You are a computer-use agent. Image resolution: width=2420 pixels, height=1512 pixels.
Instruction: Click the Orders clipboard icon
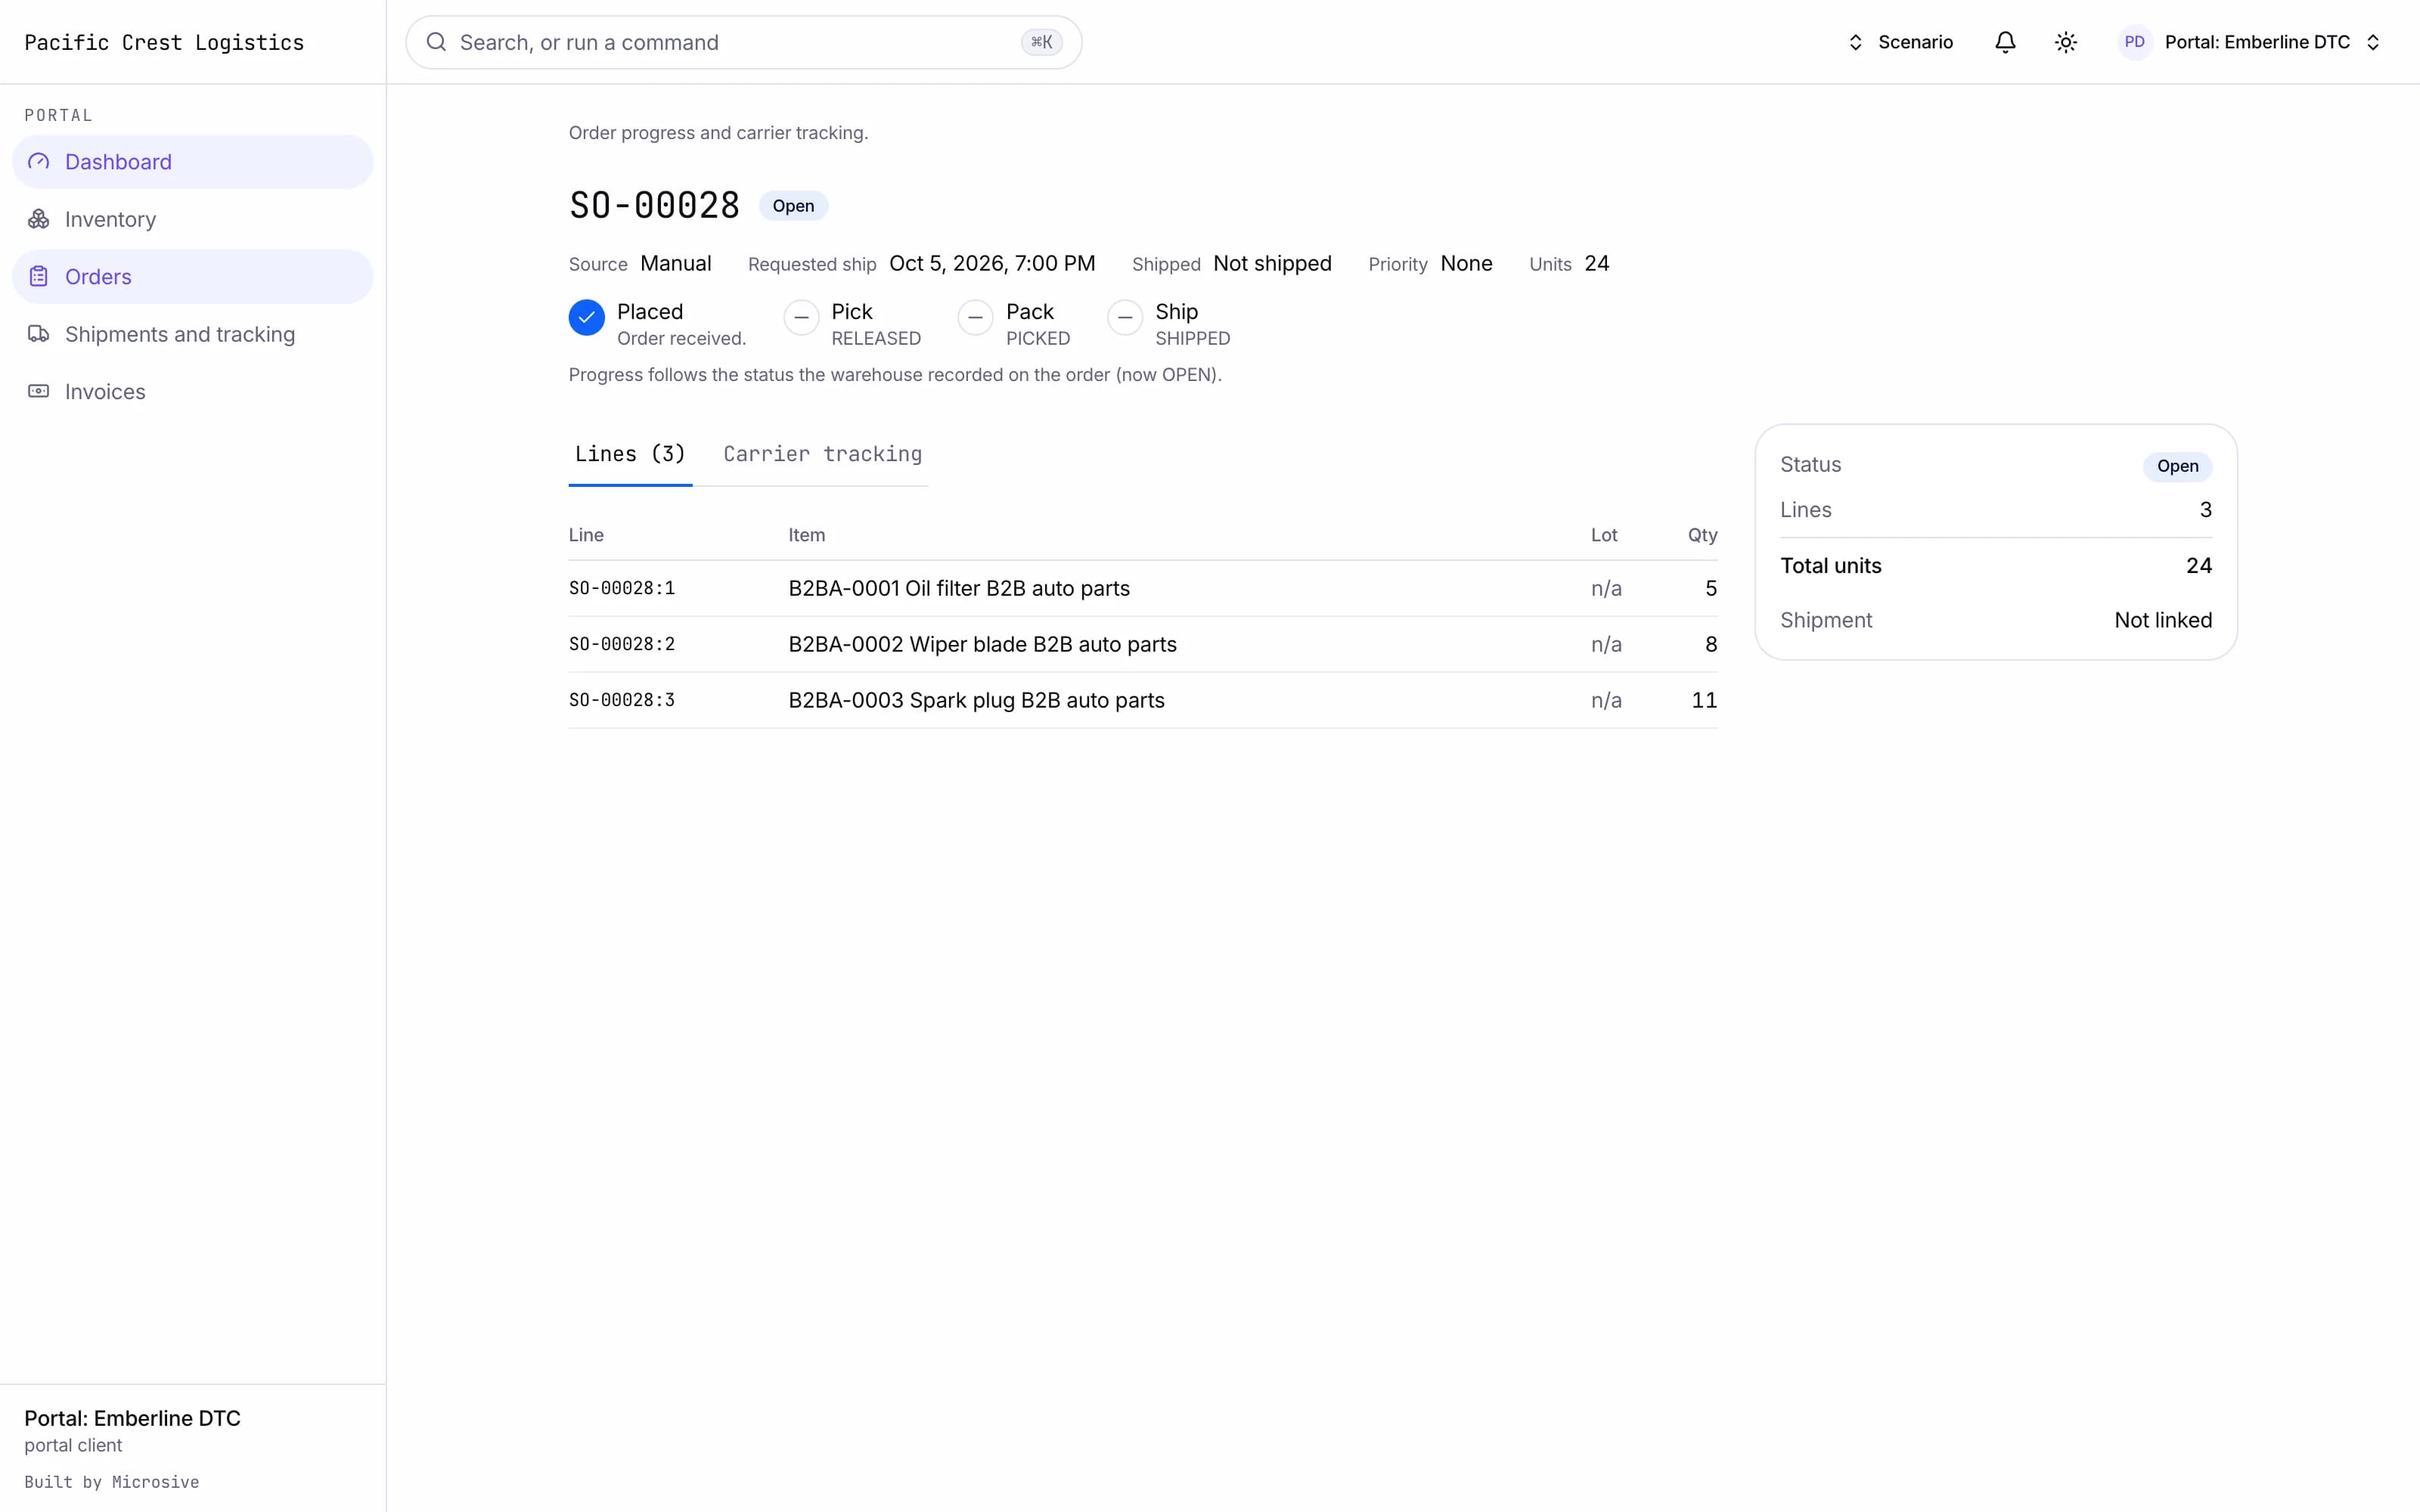[x=38, y=277]
